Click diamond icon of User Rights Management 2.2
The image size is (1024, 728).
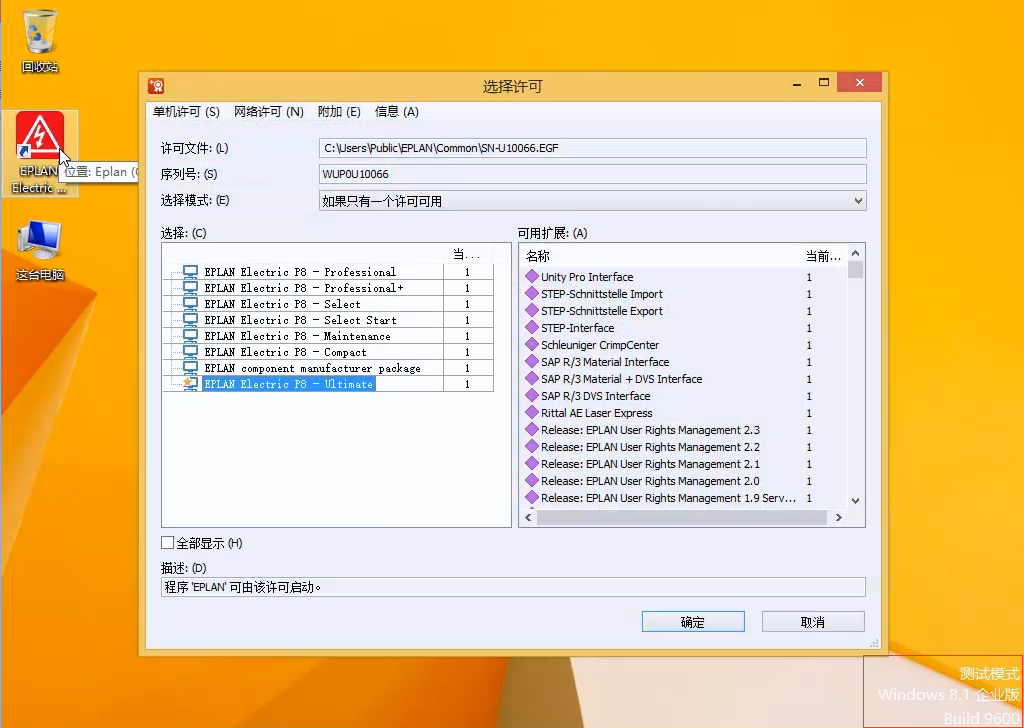pos(532,447)
